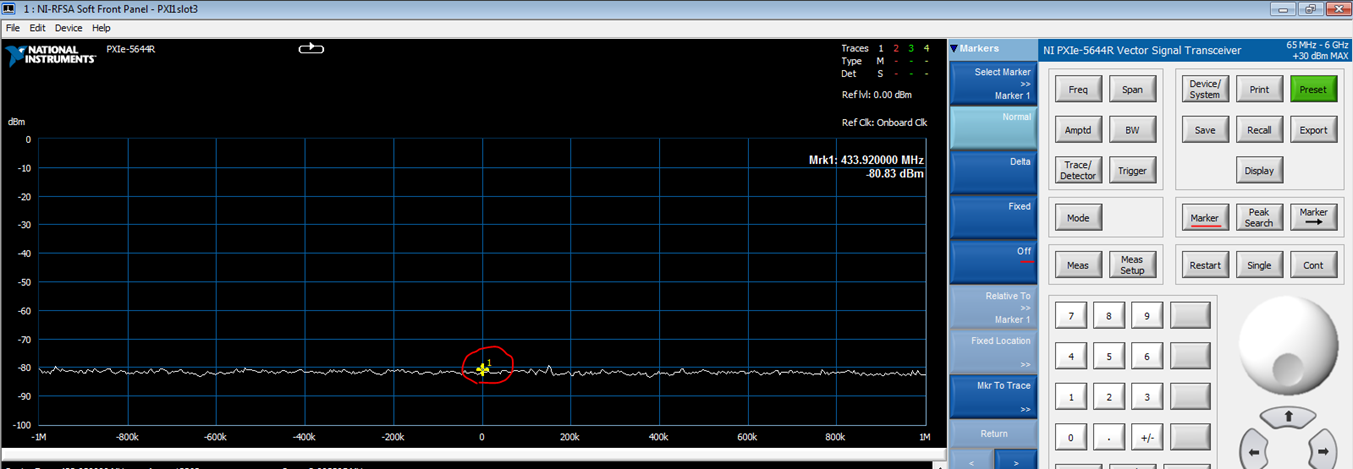The height and width of the screenshot is (469, 1353).
Task: Click the round rotary tuning knob
Action: [1288, 346]
